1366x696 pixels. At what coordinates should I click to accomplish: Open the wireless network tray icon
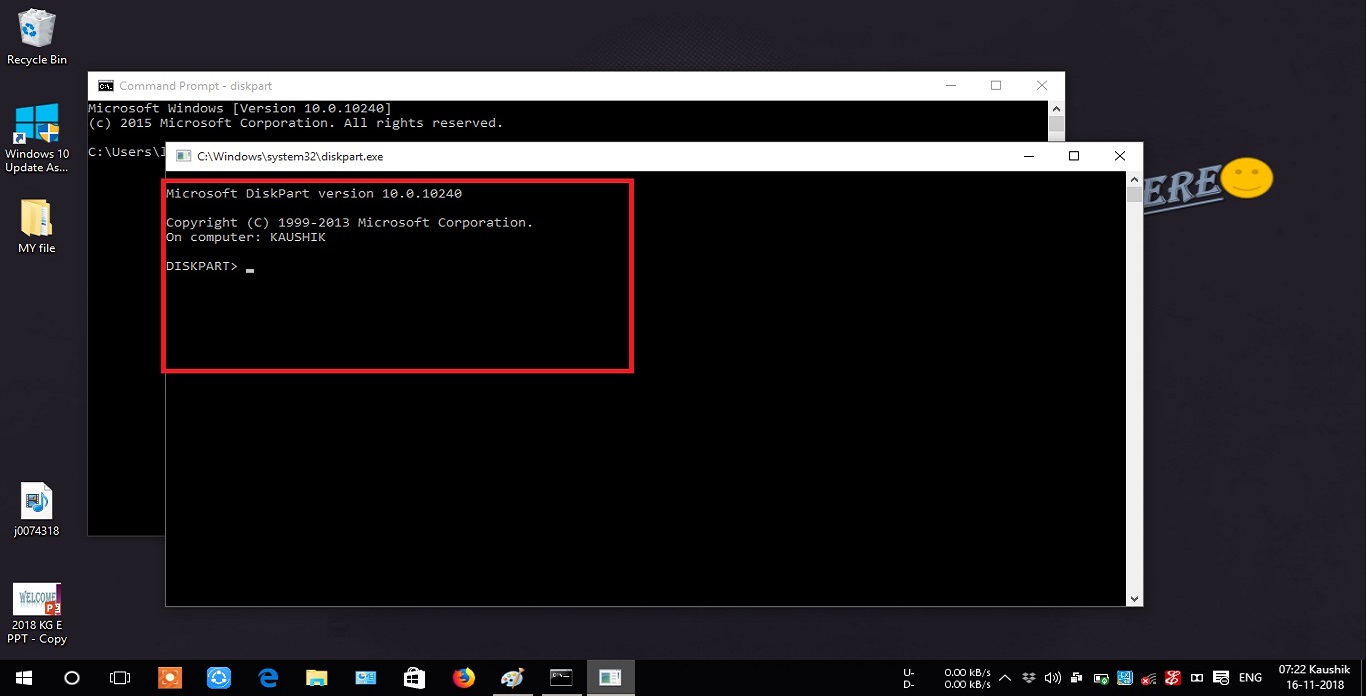pyautogui.click(x=1149, y=678)
